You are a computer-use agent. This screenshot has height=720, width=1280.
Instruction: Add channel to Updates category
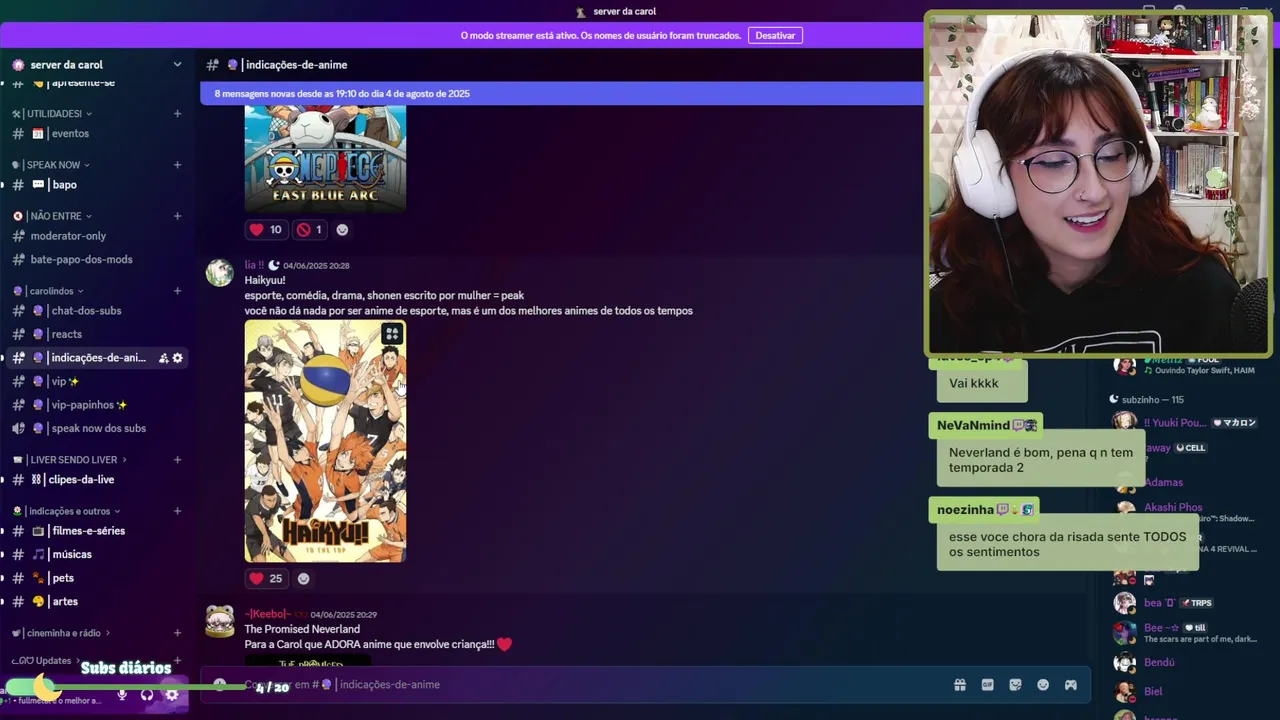pyautogui.click(x=177, y=661)
